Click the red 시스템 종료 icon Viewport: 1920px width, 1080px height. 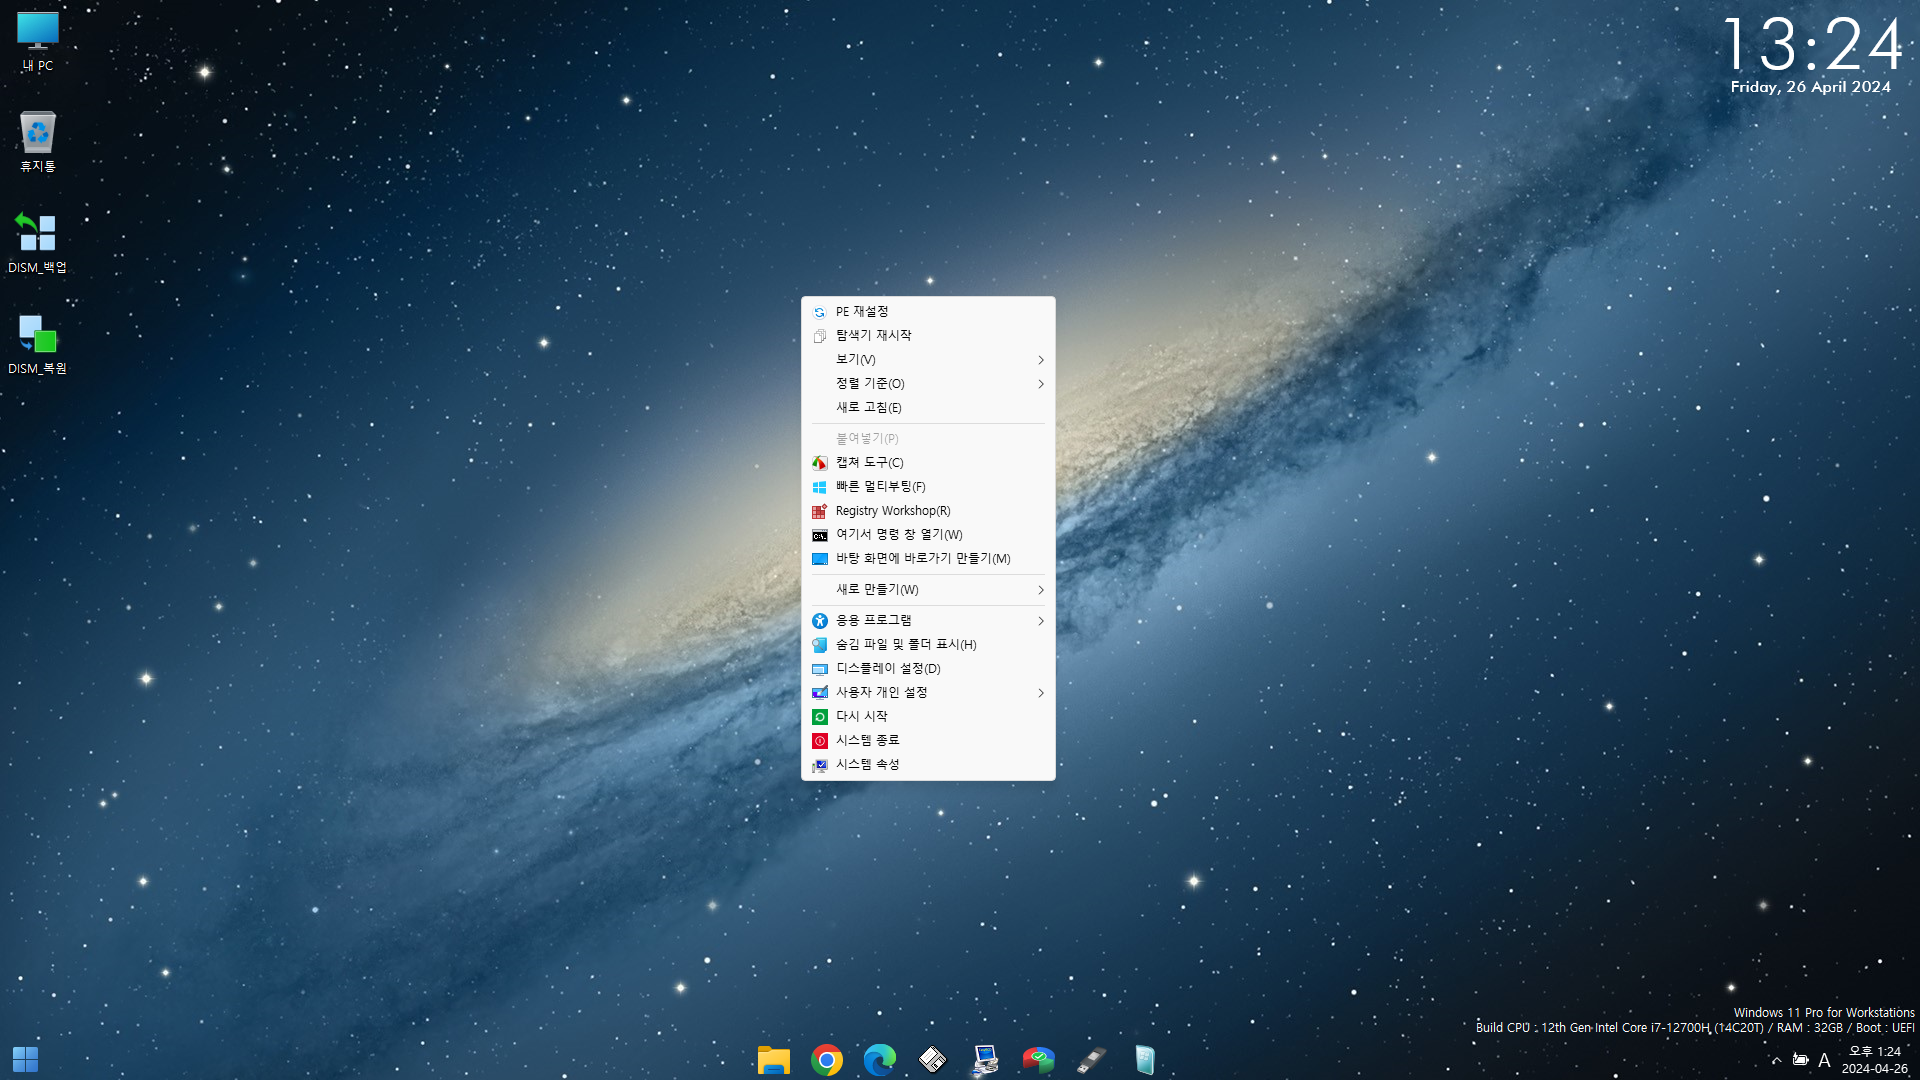[820, 741]
